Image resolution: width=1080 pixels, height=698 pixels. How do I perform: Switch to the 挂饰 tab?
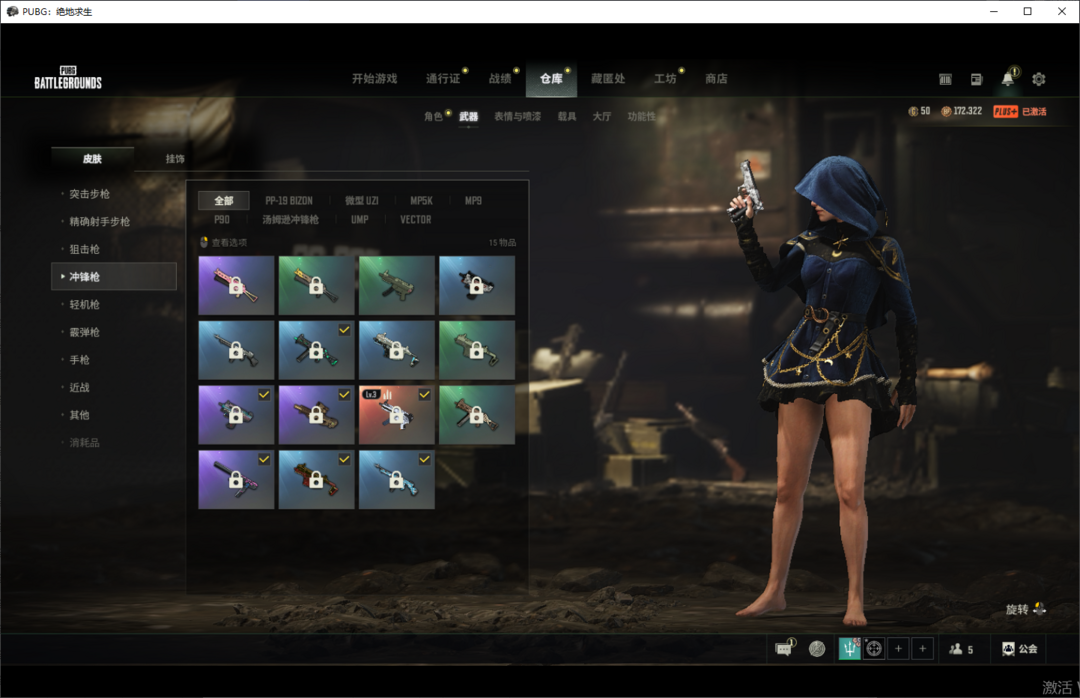(x=175, y=158)
